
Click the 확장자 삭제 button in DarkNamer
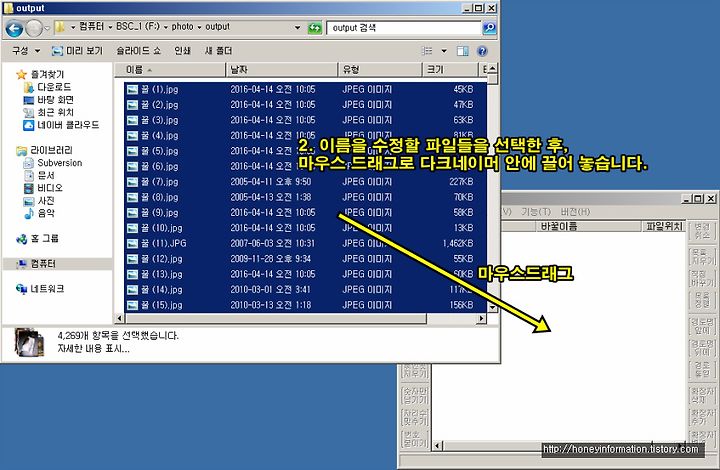(x=702, y=395)
